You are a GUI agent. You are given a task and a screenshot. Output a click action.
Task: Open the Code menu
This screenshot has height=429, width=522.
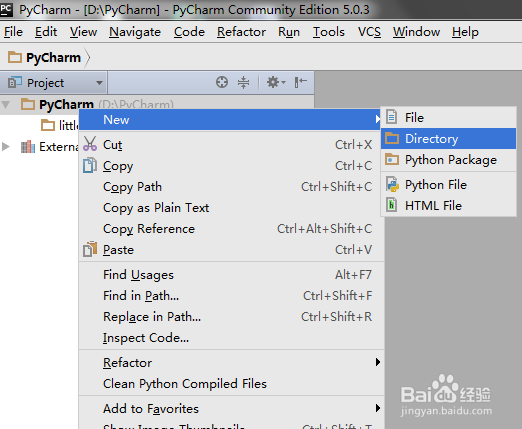point(189,32)
